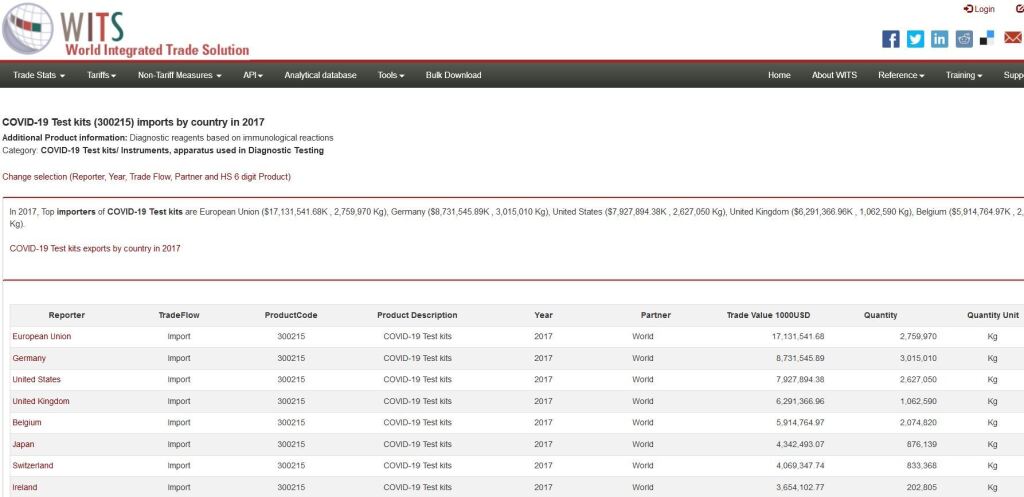Expand the Reference menu
This screenshot has height=497, width=1024.
point(900,75)
